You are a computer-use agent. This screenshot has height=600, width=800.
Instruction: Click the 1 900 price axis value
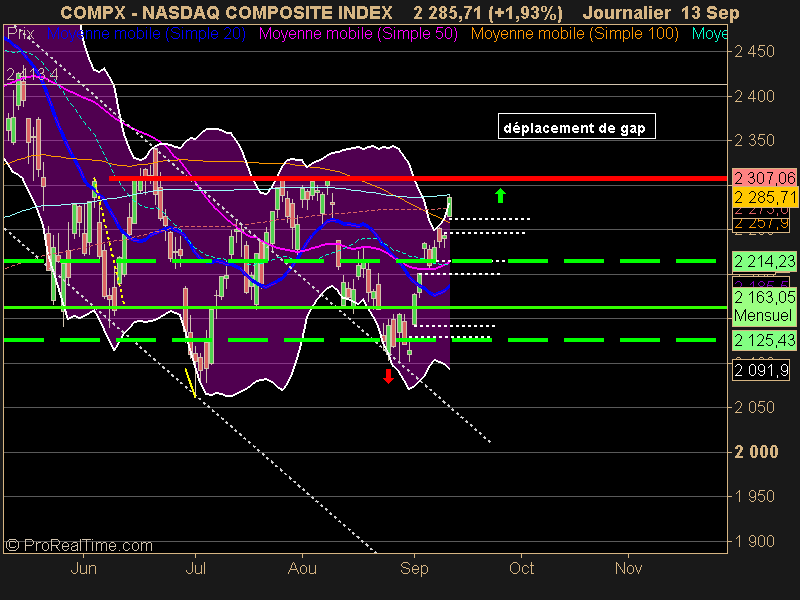(754, 541)
